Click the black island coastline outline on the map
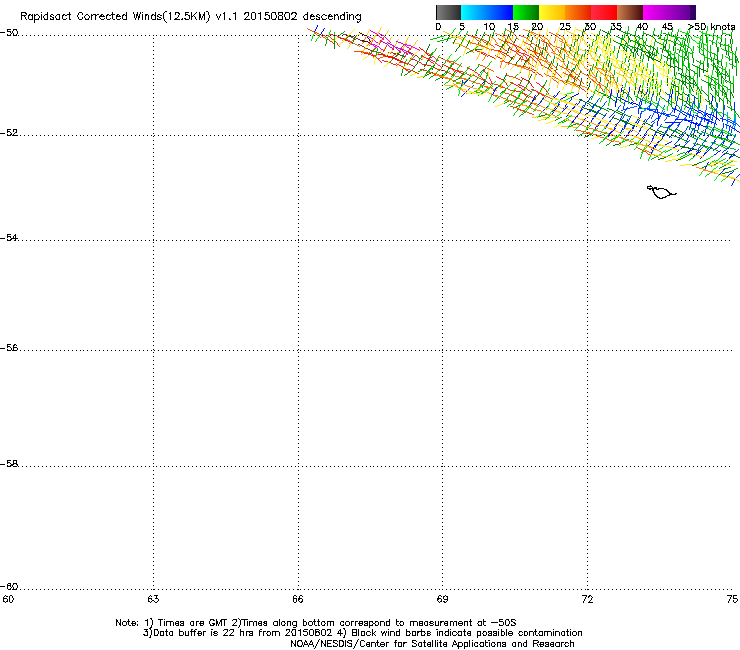This screenshot has height=650, width=740. click(x=661, y=192)
